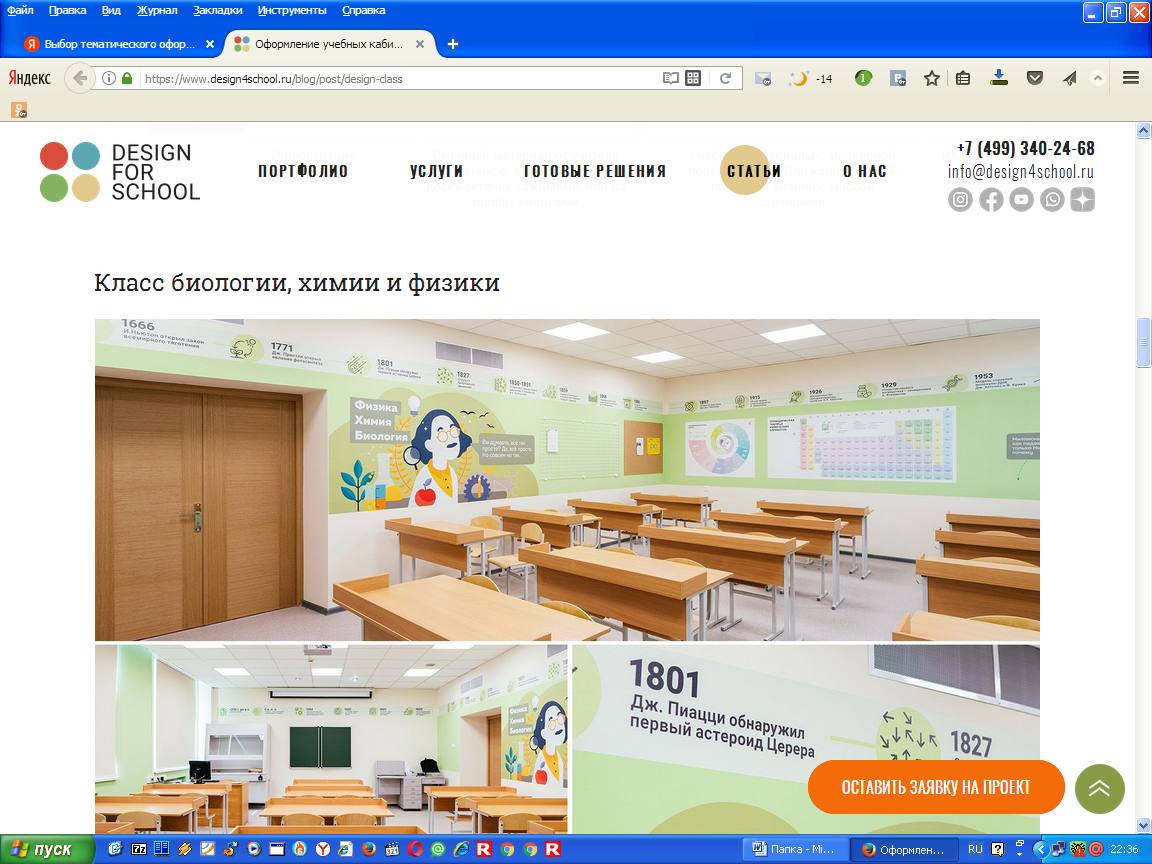This screenshot has width=1152, height=864.
Task: Click the green scroll-to-top round button
Action: (x=1099, y=789)
